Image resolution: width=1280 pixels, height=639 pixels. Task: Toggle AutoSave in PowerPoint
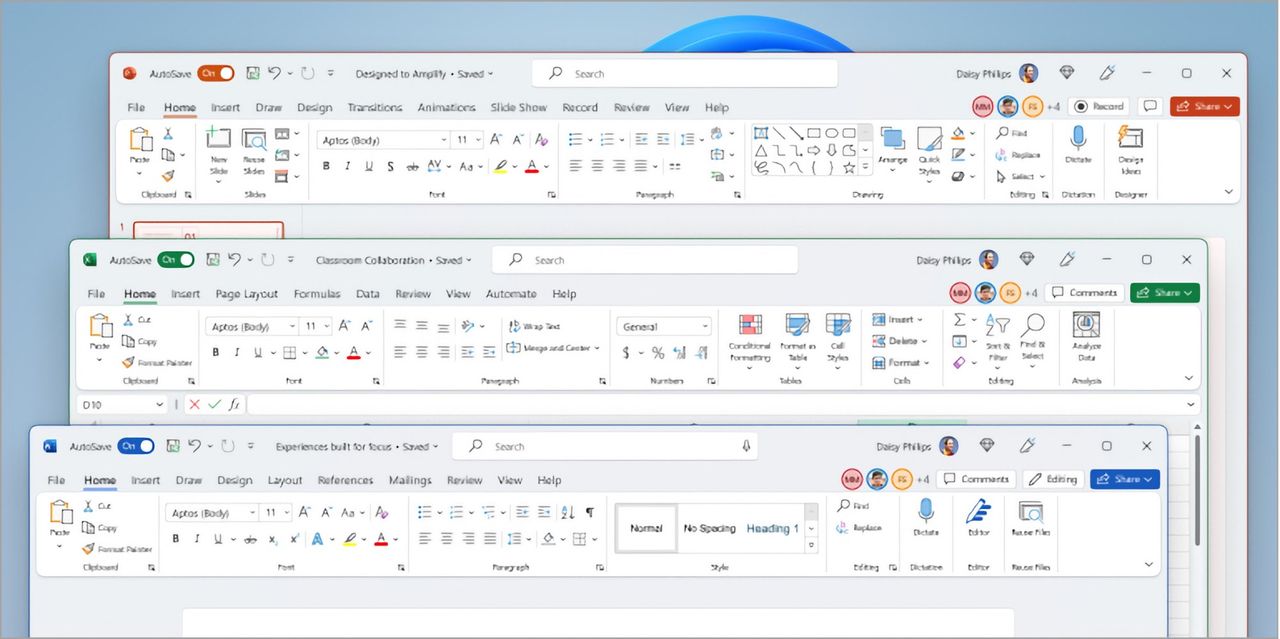217,72
